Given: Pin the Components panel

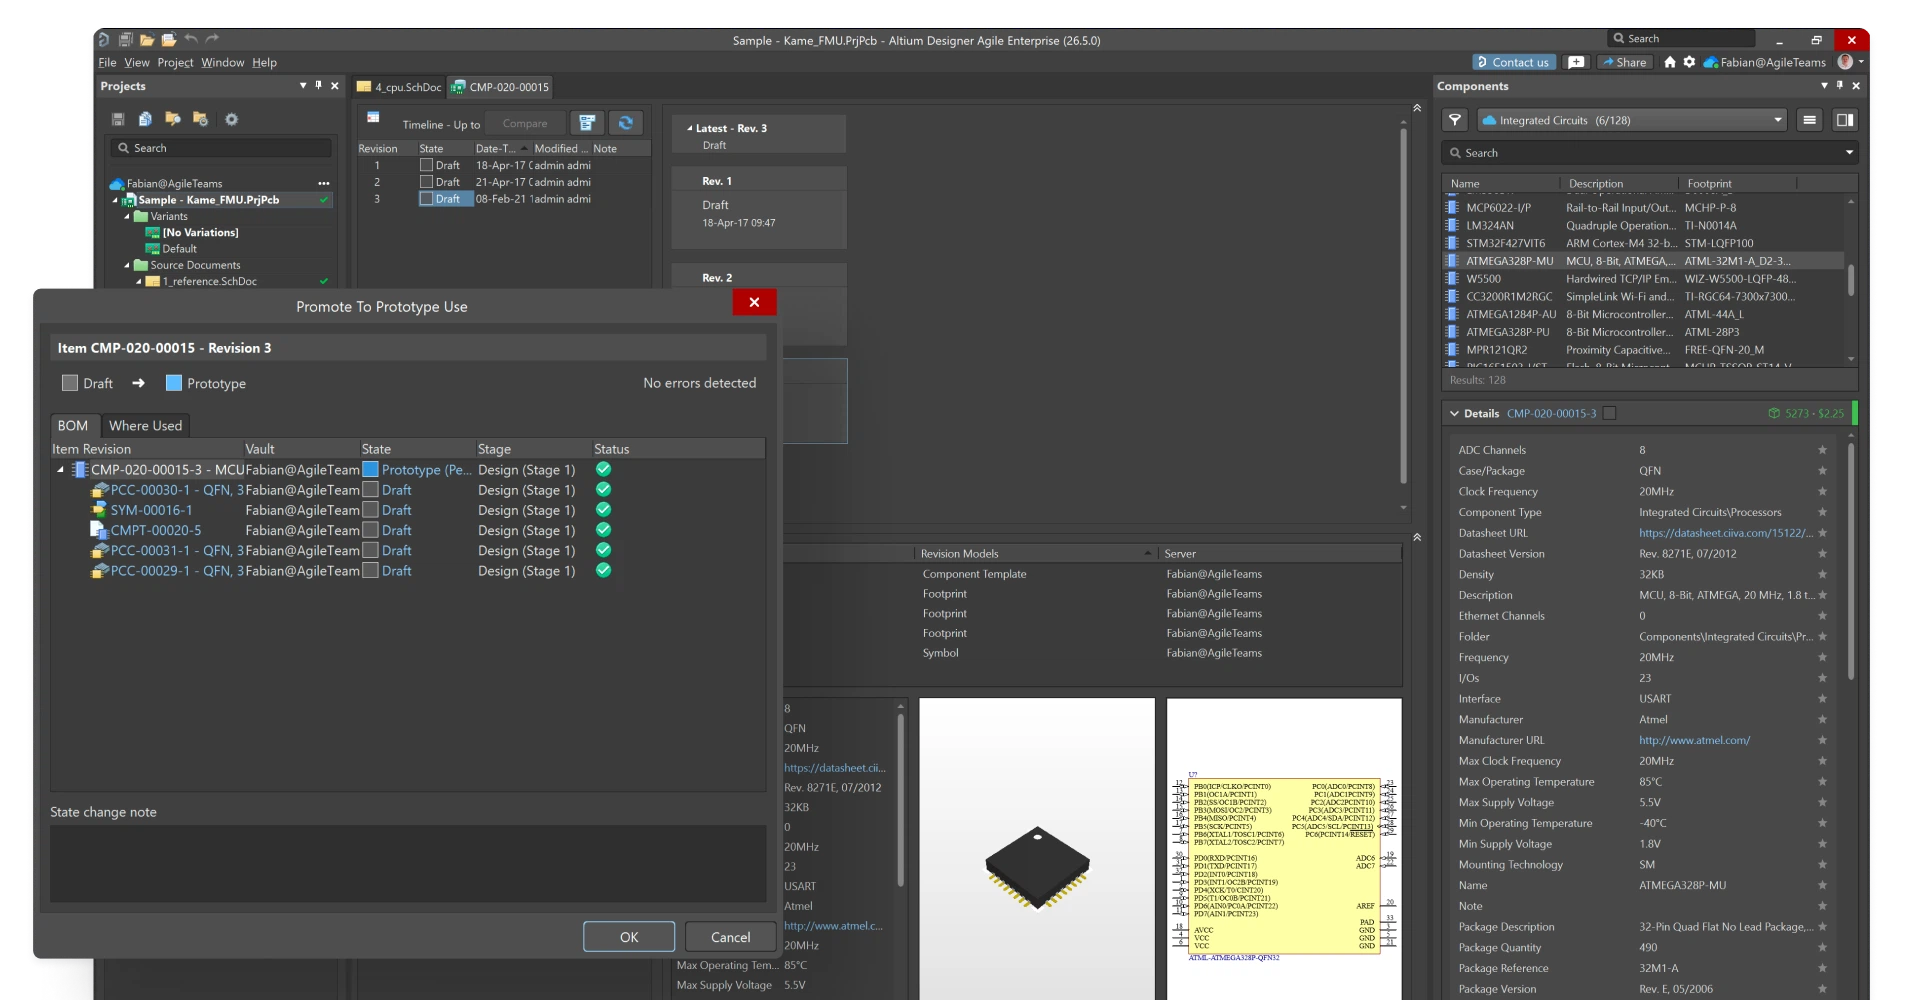Looking at the screenshot, I should pyautogui.click(x=1840, y=86).
